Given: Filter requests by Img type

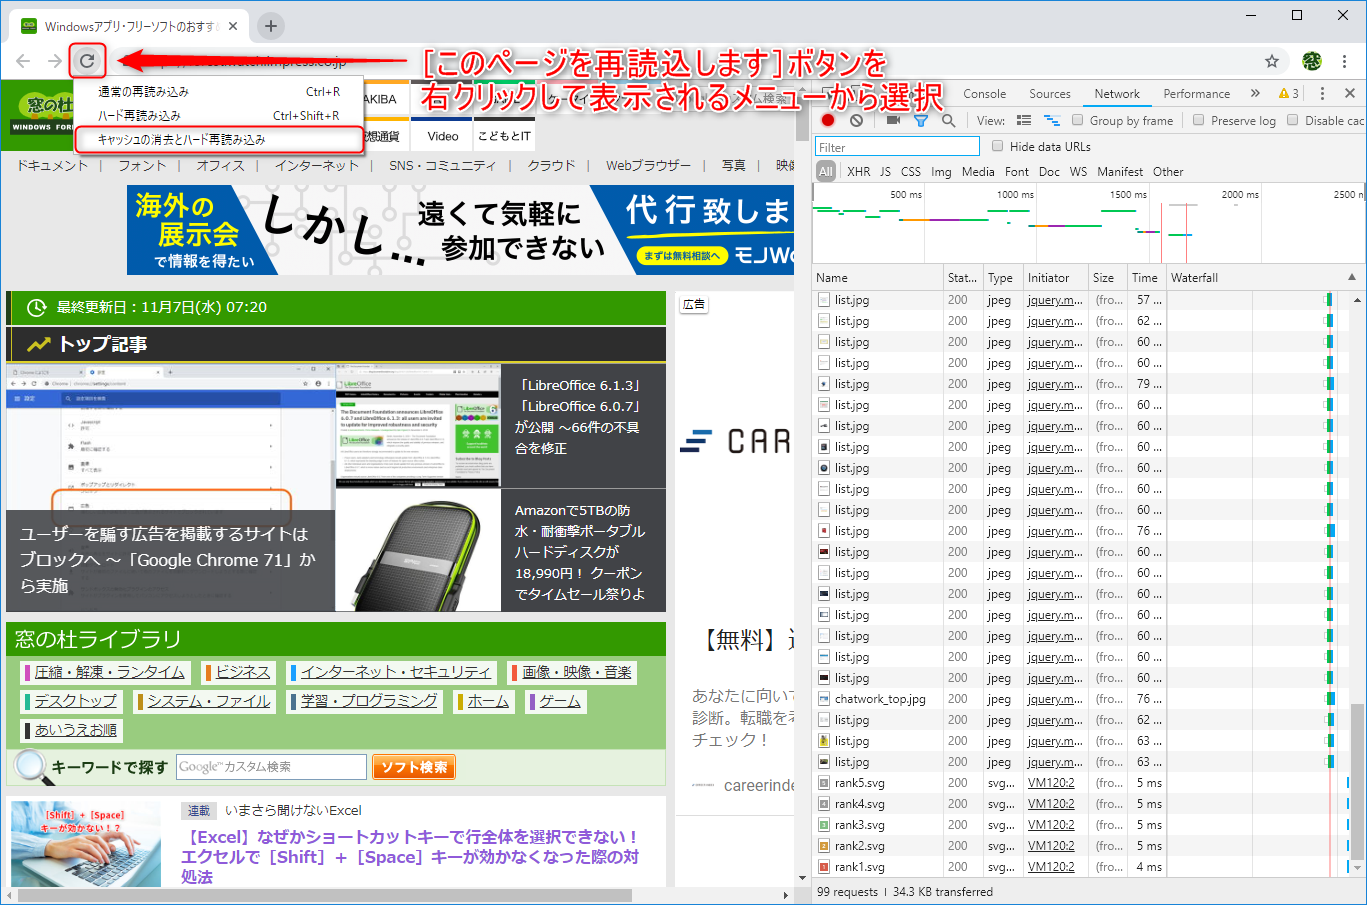Looking at the screenshot, I should tap(941, 171).
